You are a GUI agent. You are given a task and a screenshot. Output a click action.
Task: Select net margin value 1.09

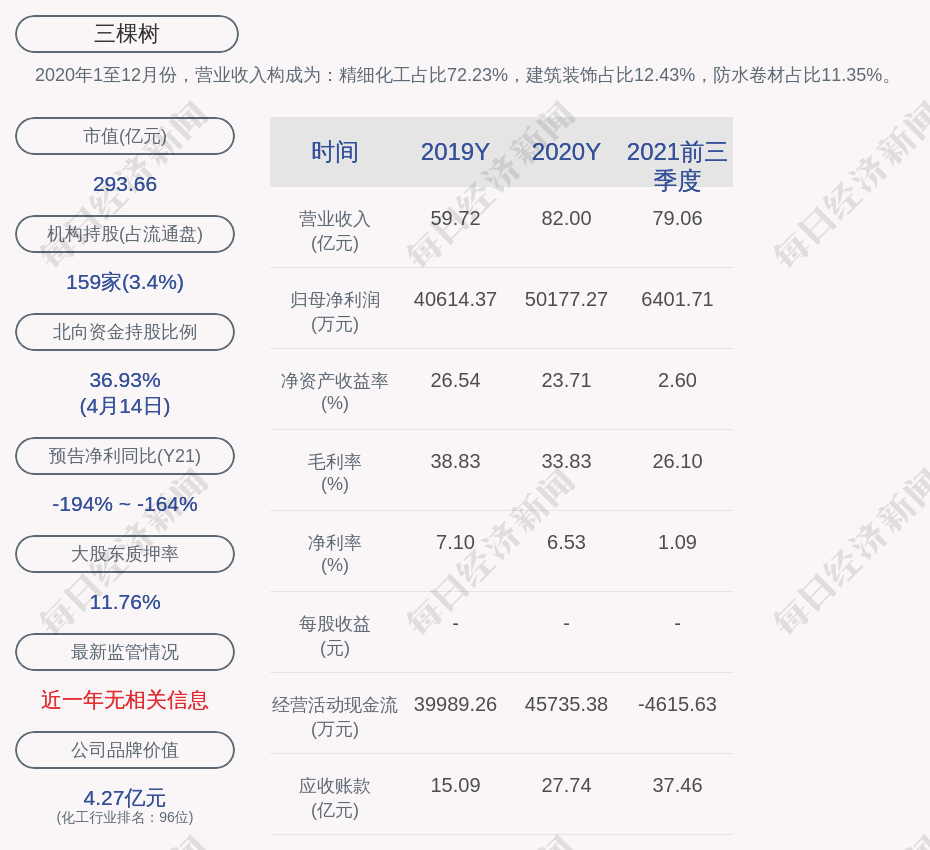(677, 542)
